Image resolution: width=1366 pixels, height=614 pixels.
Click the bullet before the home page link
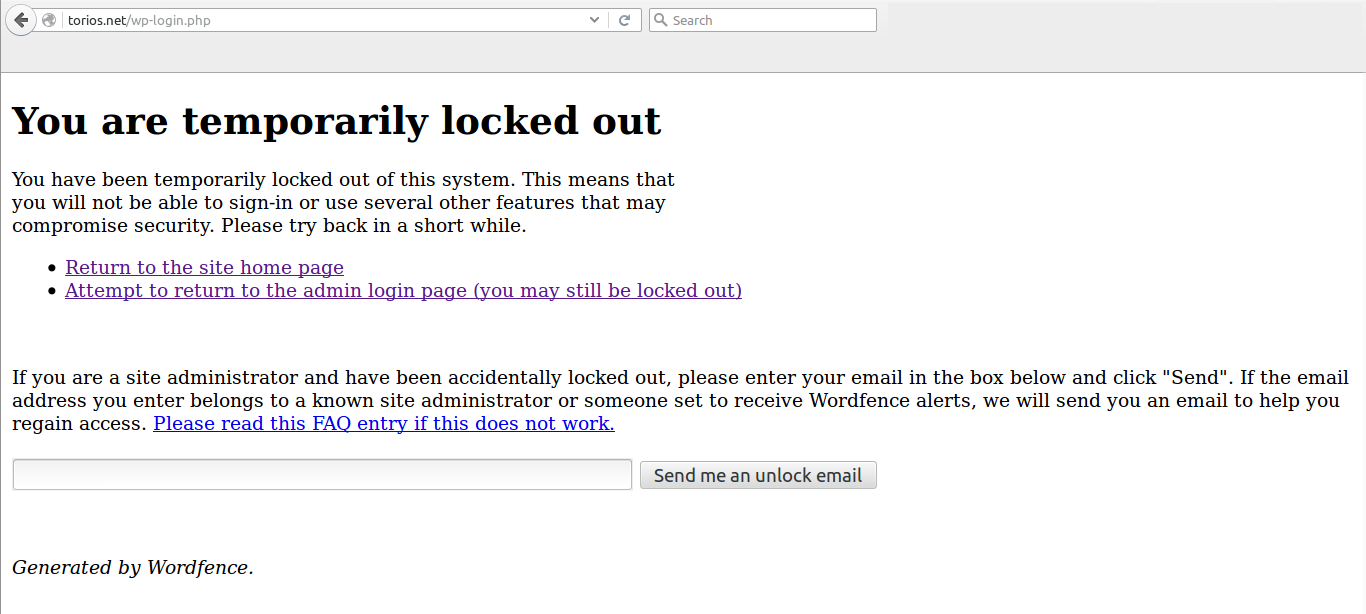[53, 269]
